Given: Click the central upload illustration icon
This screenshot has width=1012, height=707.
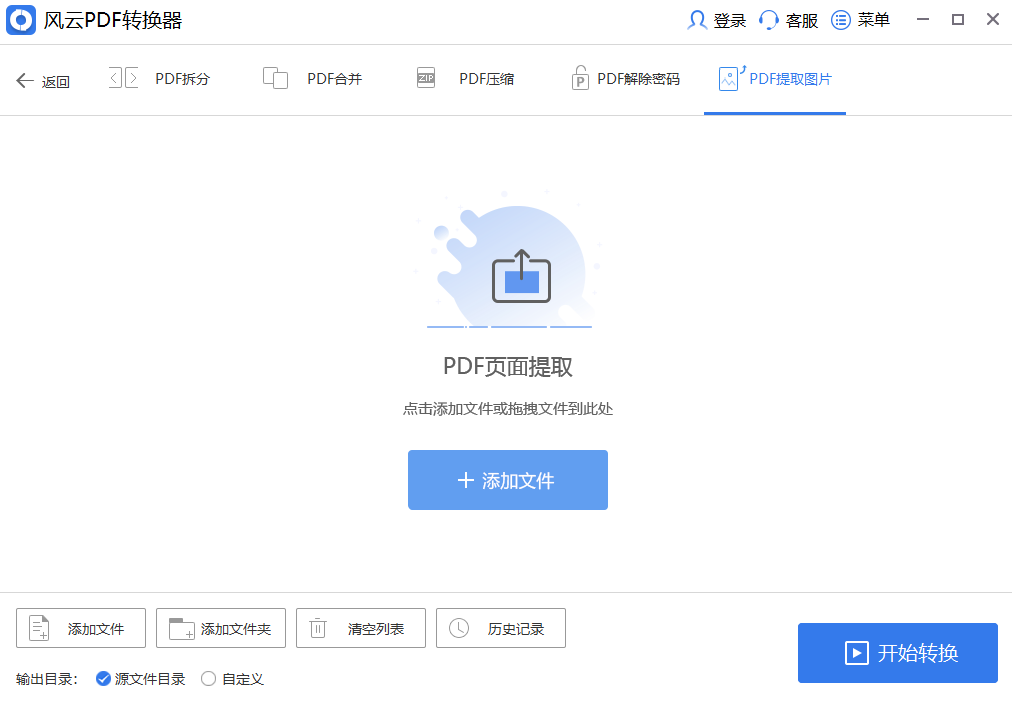Looking at the screenshot, I should [x=521, y=277].
